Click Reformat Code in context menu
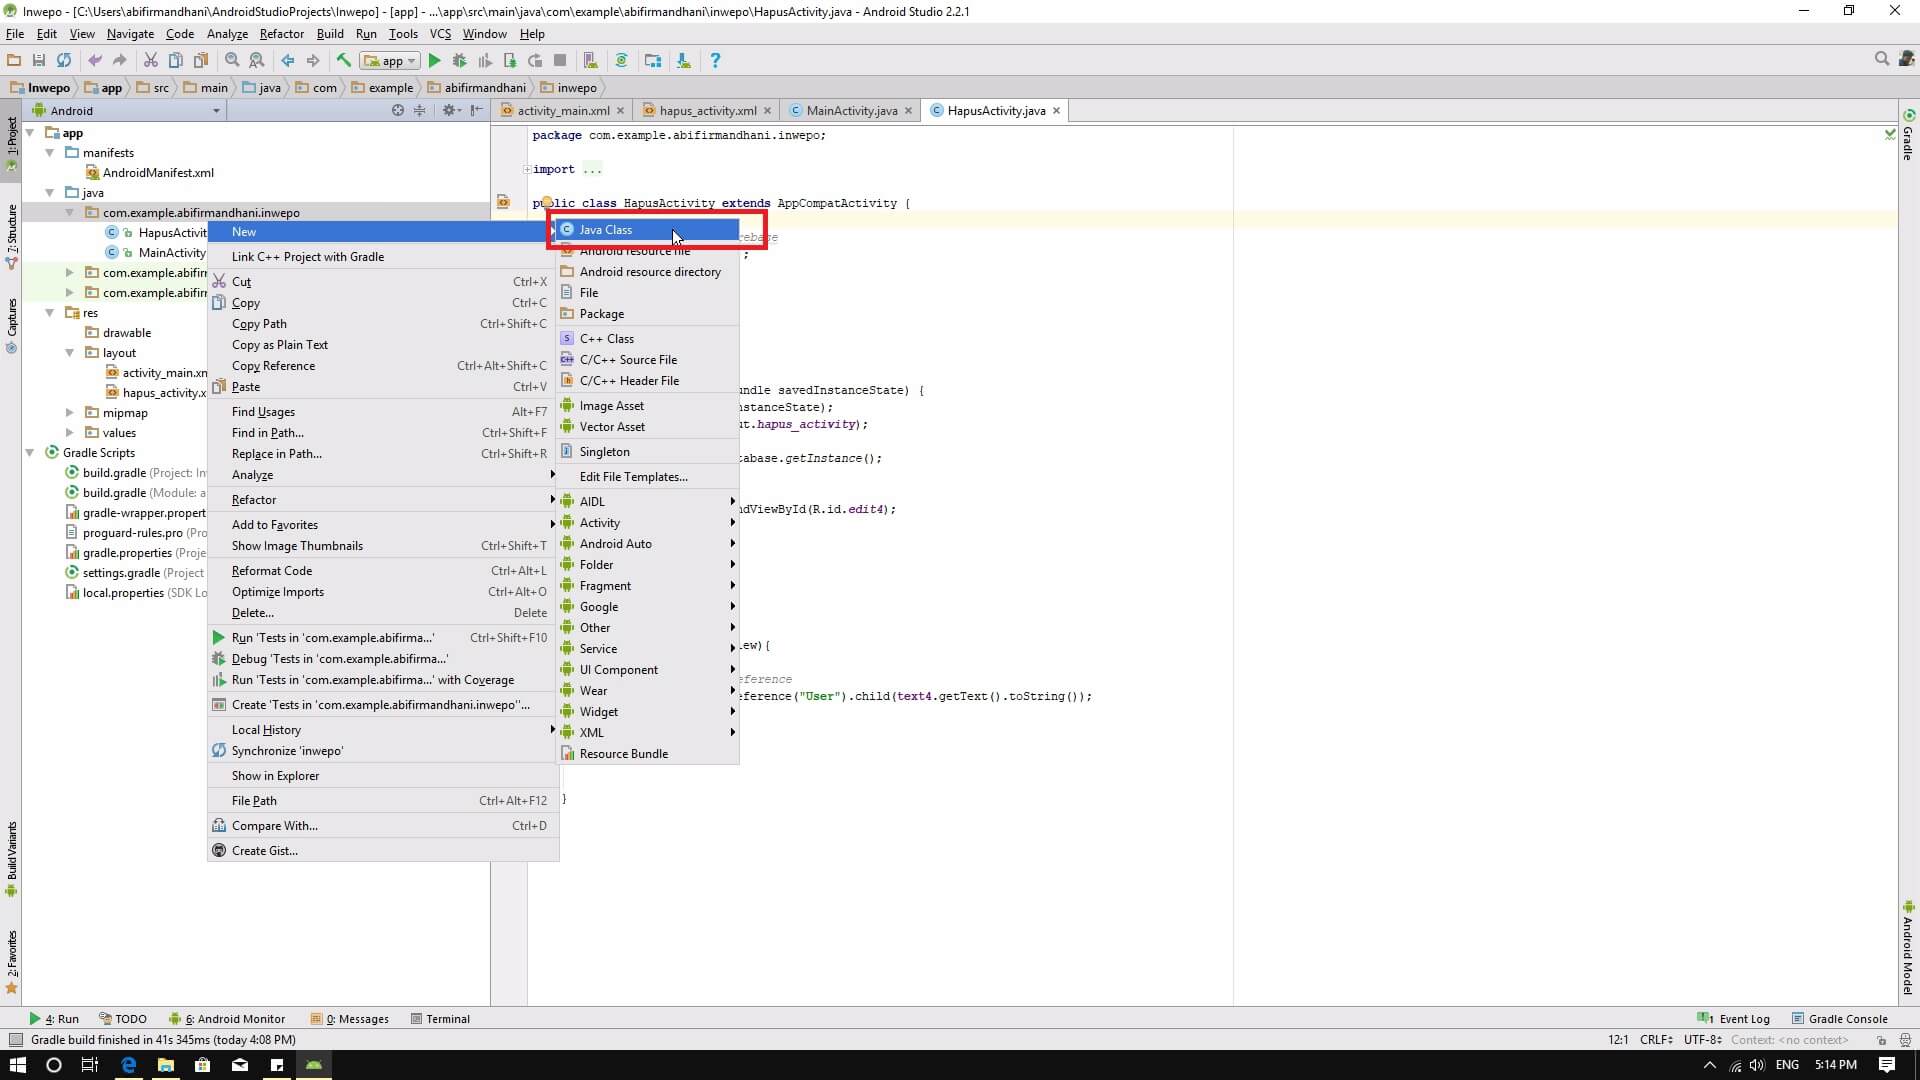 pos(272,571)
